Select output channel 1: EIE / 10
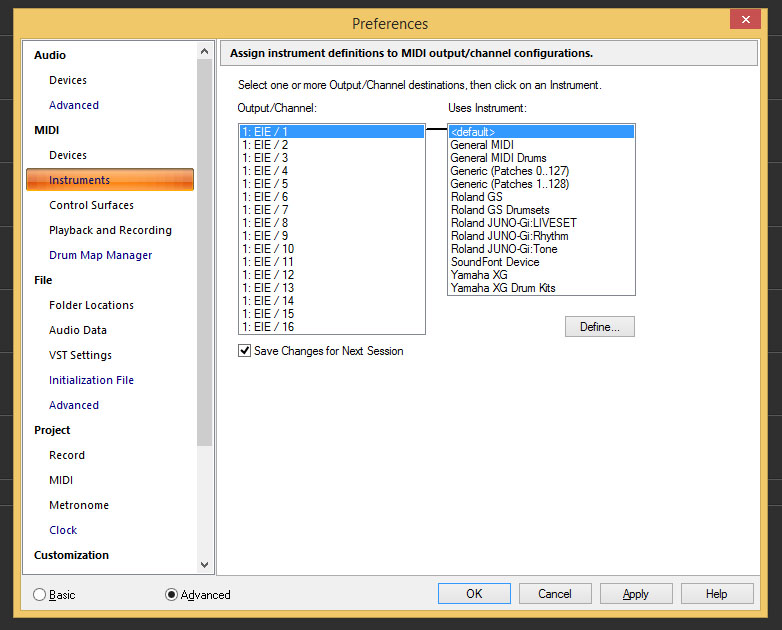This screenshot has height=630, width=782. 268,249
